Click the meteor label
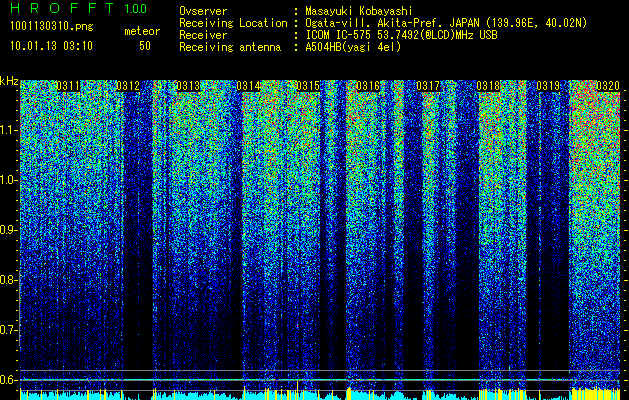 click(142, 31)
